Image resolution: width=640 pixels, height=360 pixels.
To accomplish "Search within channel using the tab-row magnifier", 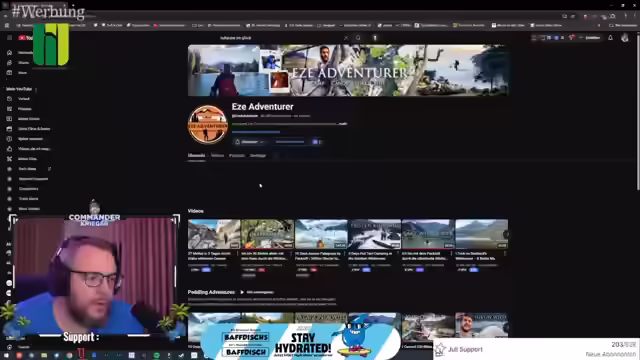I will 276,156.
